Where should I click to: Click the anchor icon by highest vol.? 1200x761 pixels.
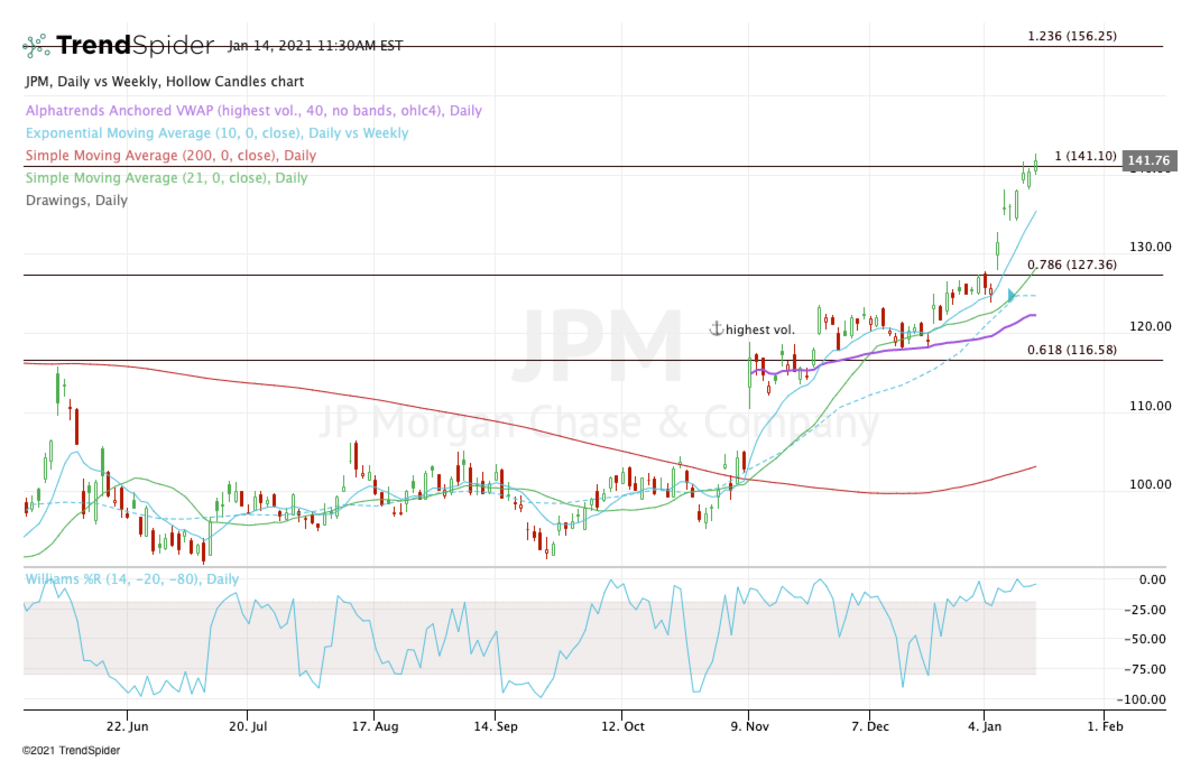pos(715,329)
